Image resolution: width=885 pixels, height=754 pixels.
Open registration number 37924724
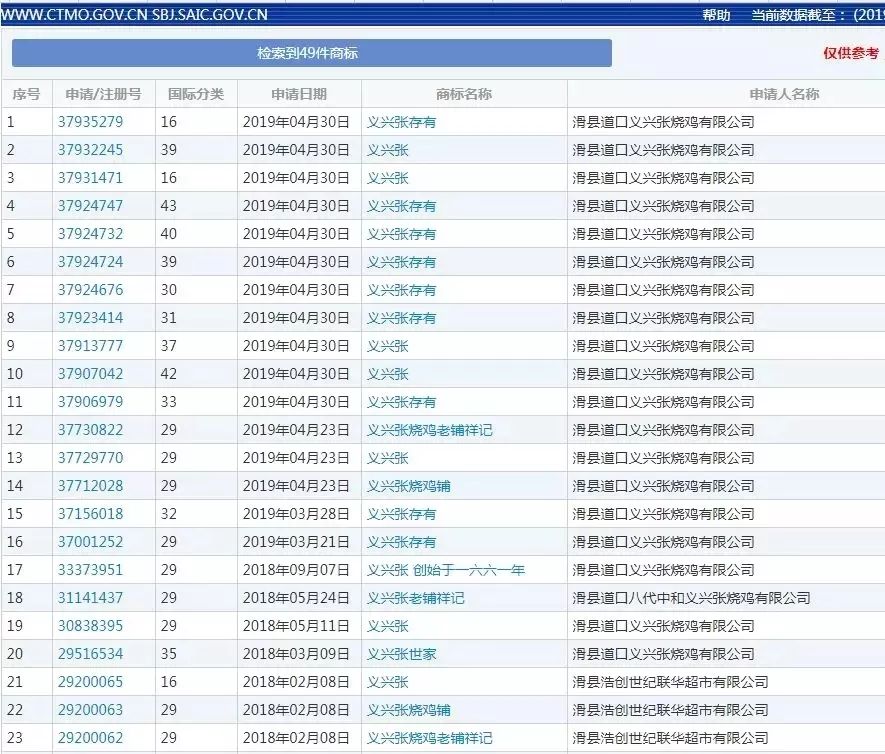(90, 262)
